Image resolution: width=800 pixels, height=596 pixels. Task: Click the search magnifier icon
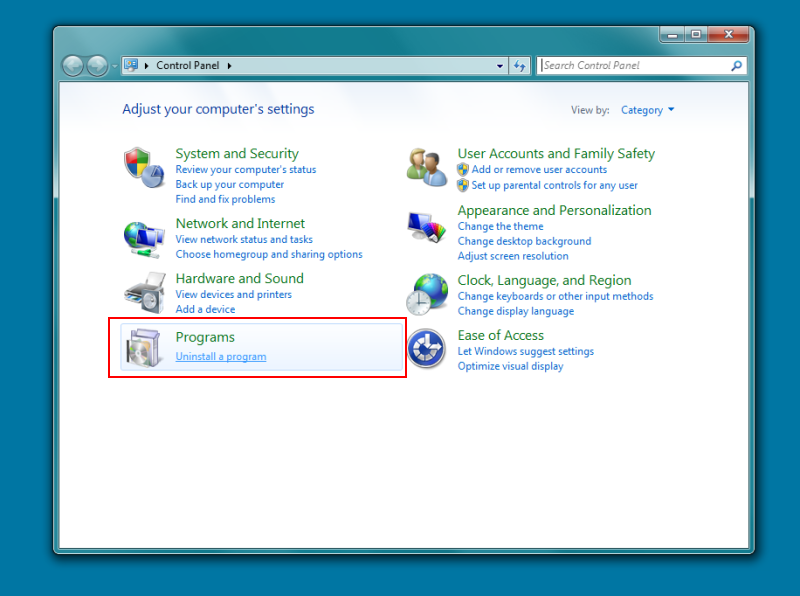[736, 65]
